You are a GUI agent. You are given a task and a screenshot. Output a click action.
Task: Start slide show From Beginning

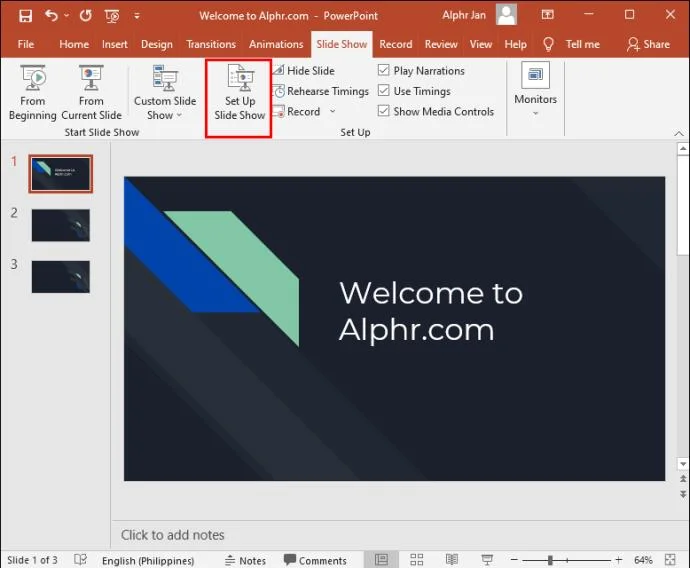coord(33,93)
